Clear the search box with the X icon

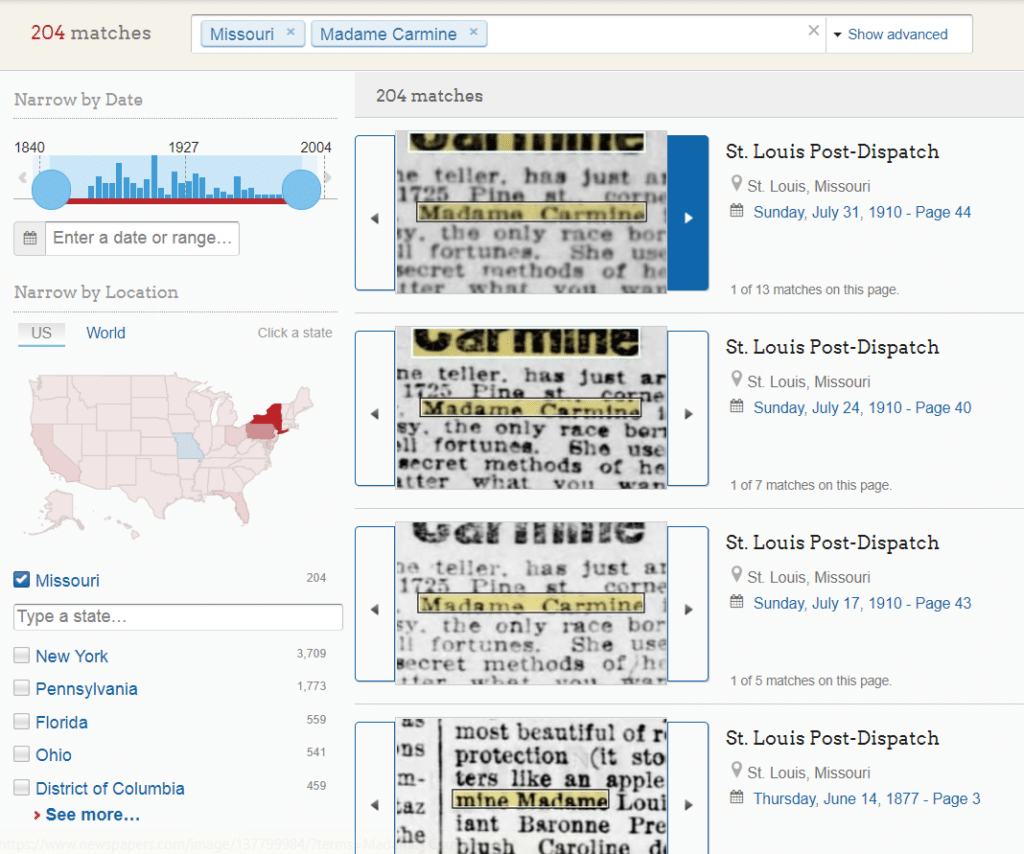[813, 30]
